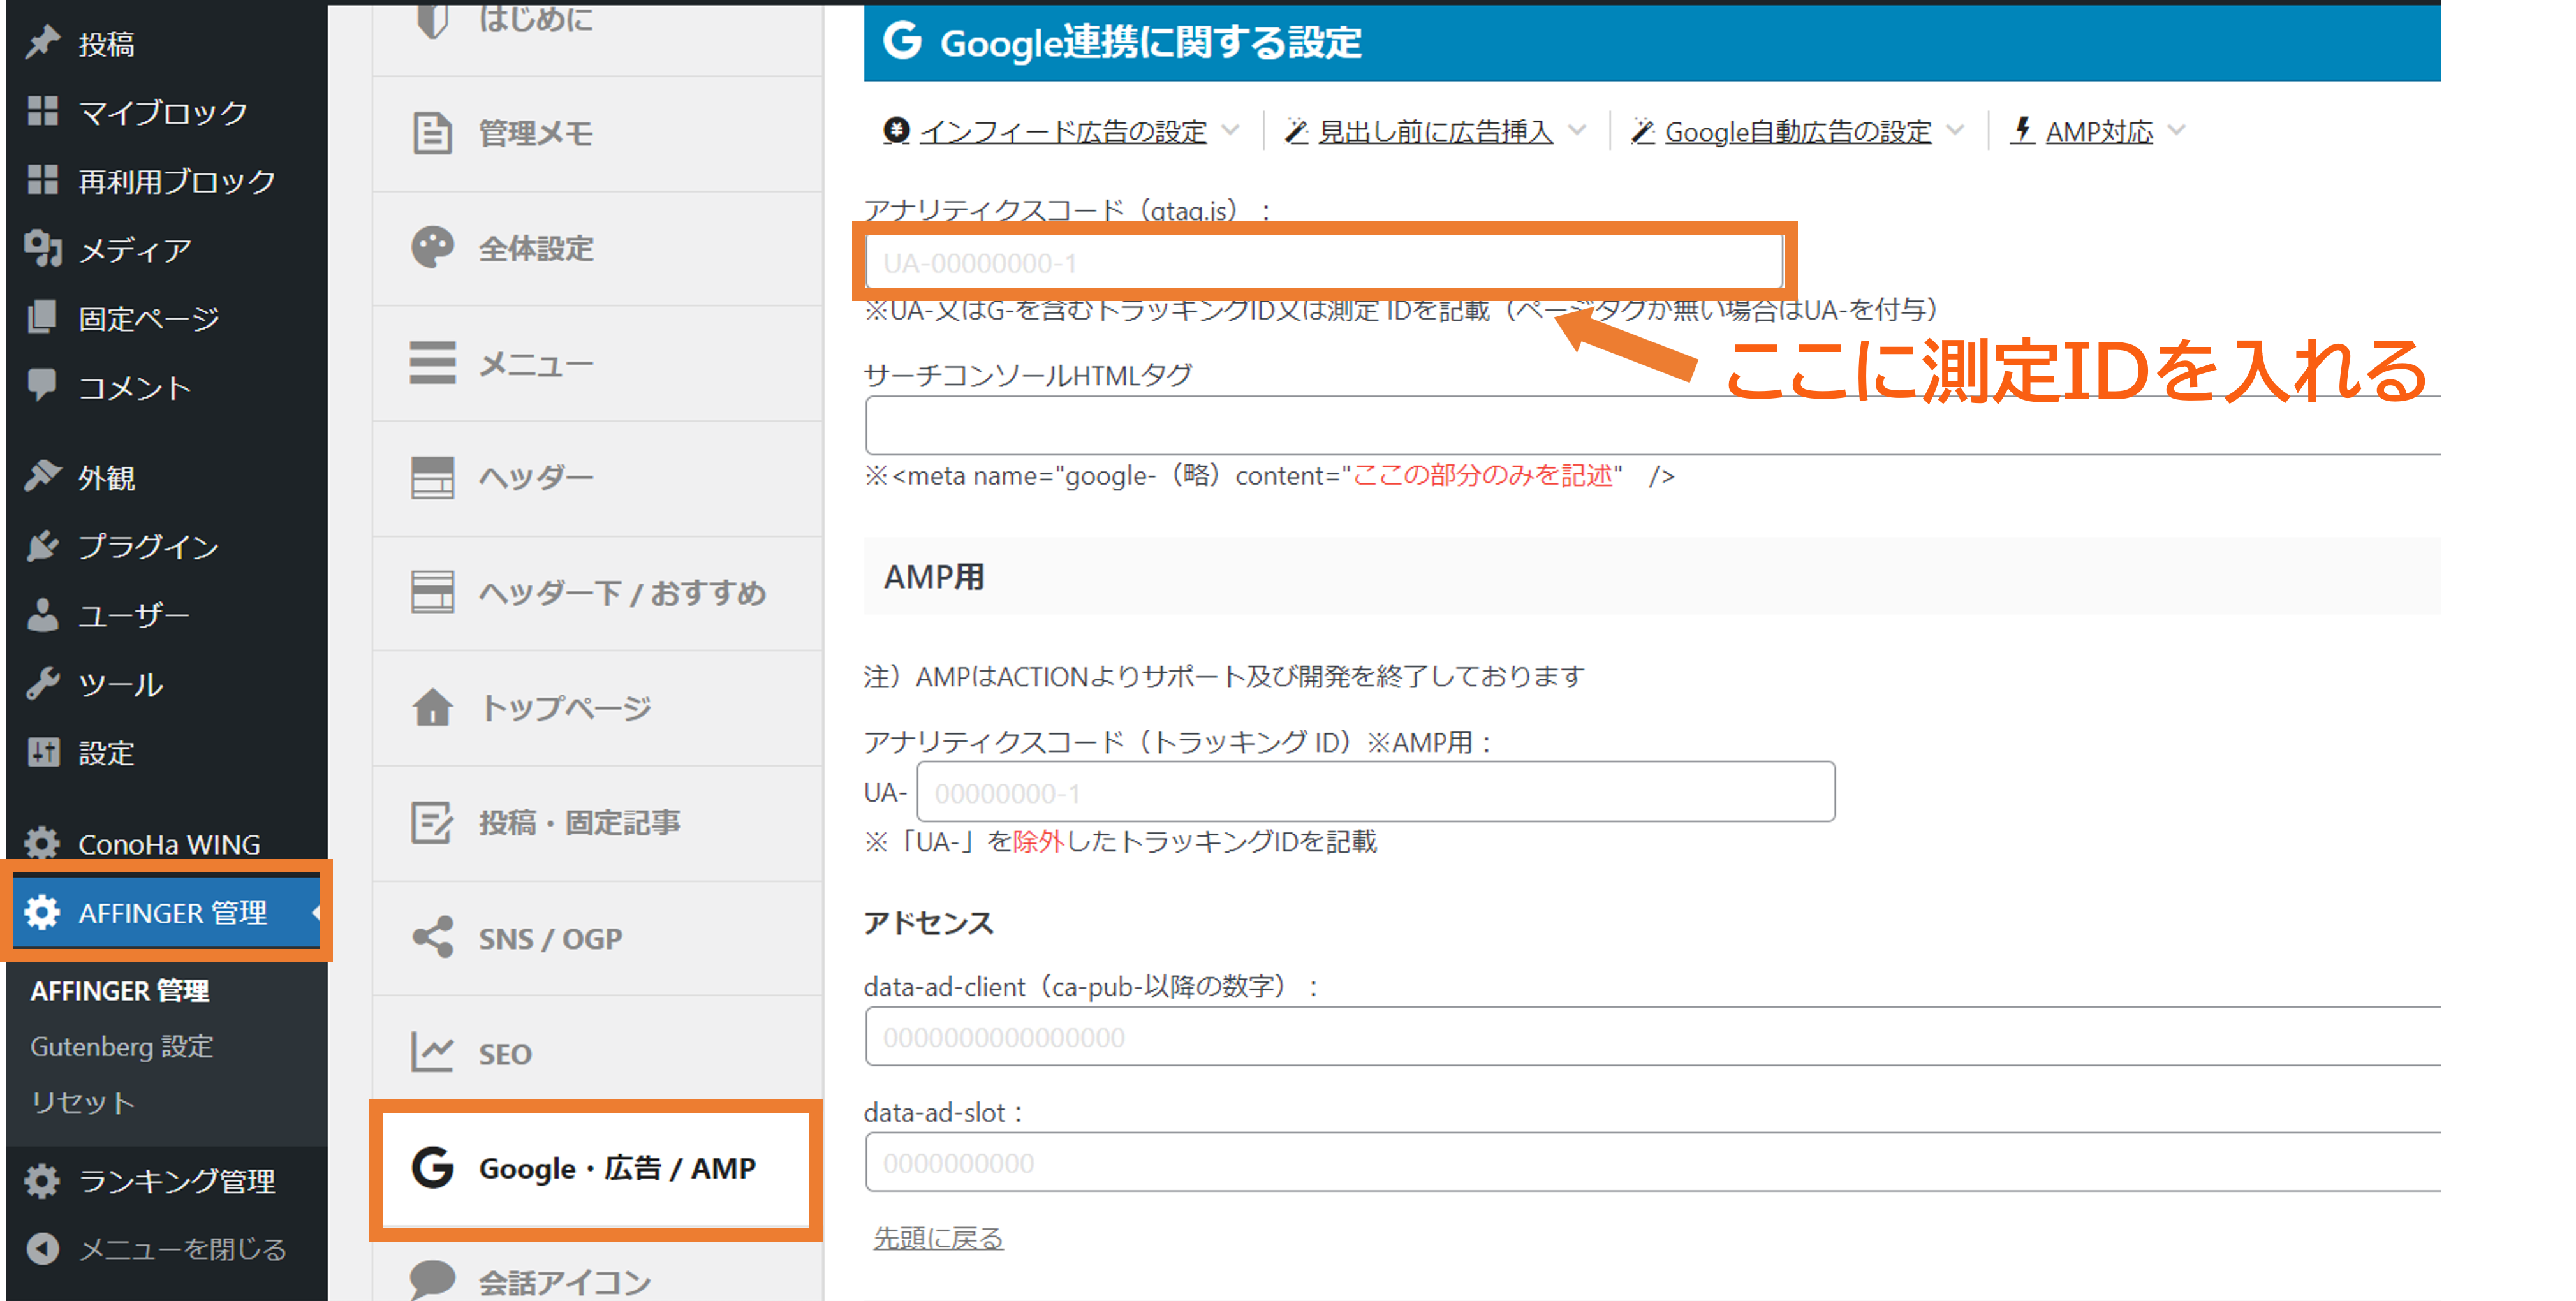Click the SEO chart icon
Screen dimensions: 2576x1301
click(432, 1053)
